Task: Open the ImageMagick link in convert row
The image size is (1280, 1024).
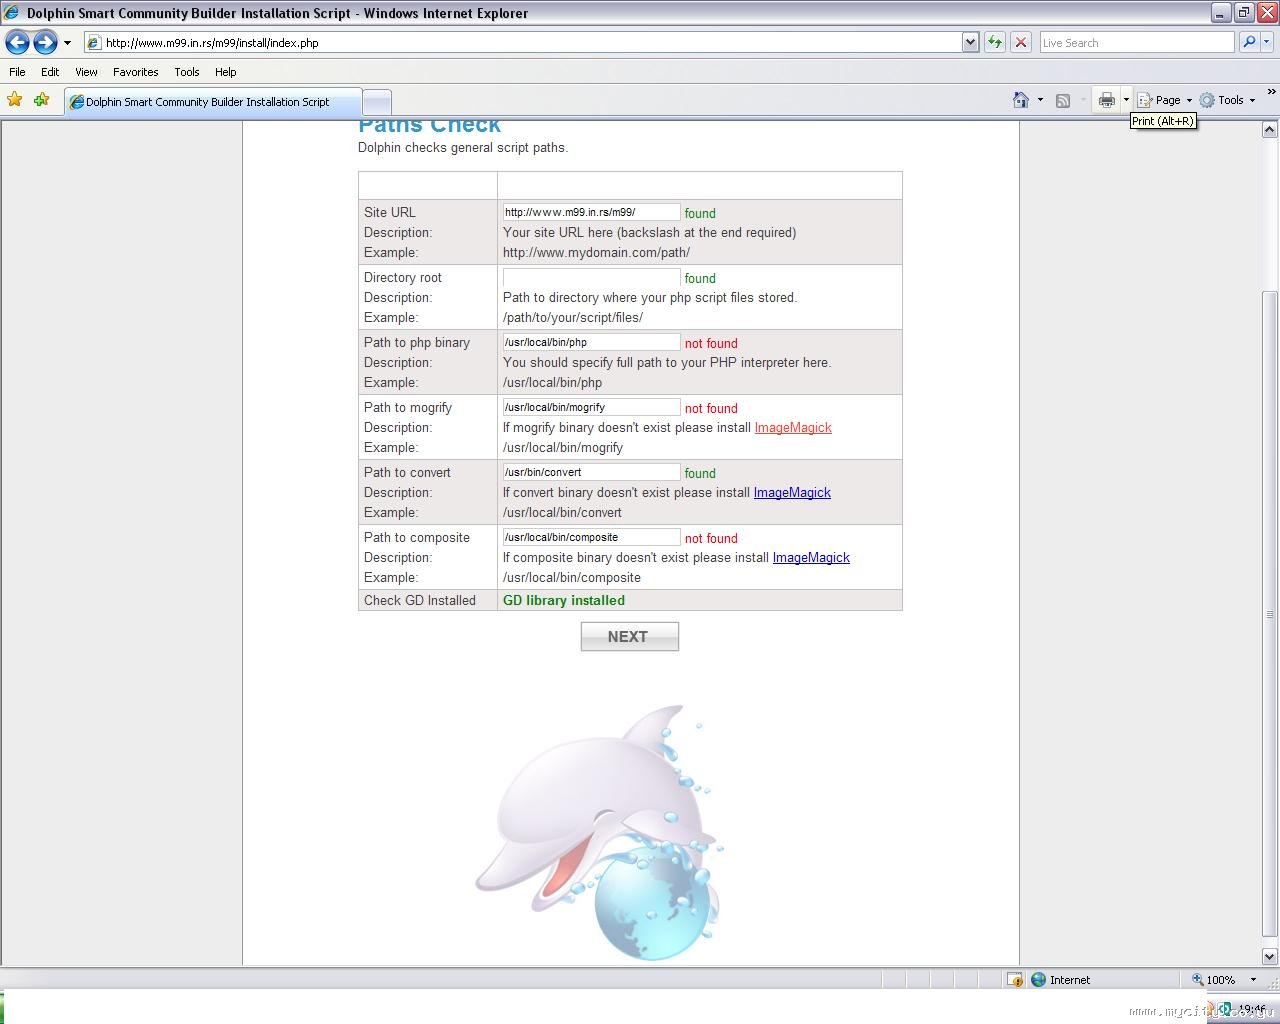Action: [792, 493]
